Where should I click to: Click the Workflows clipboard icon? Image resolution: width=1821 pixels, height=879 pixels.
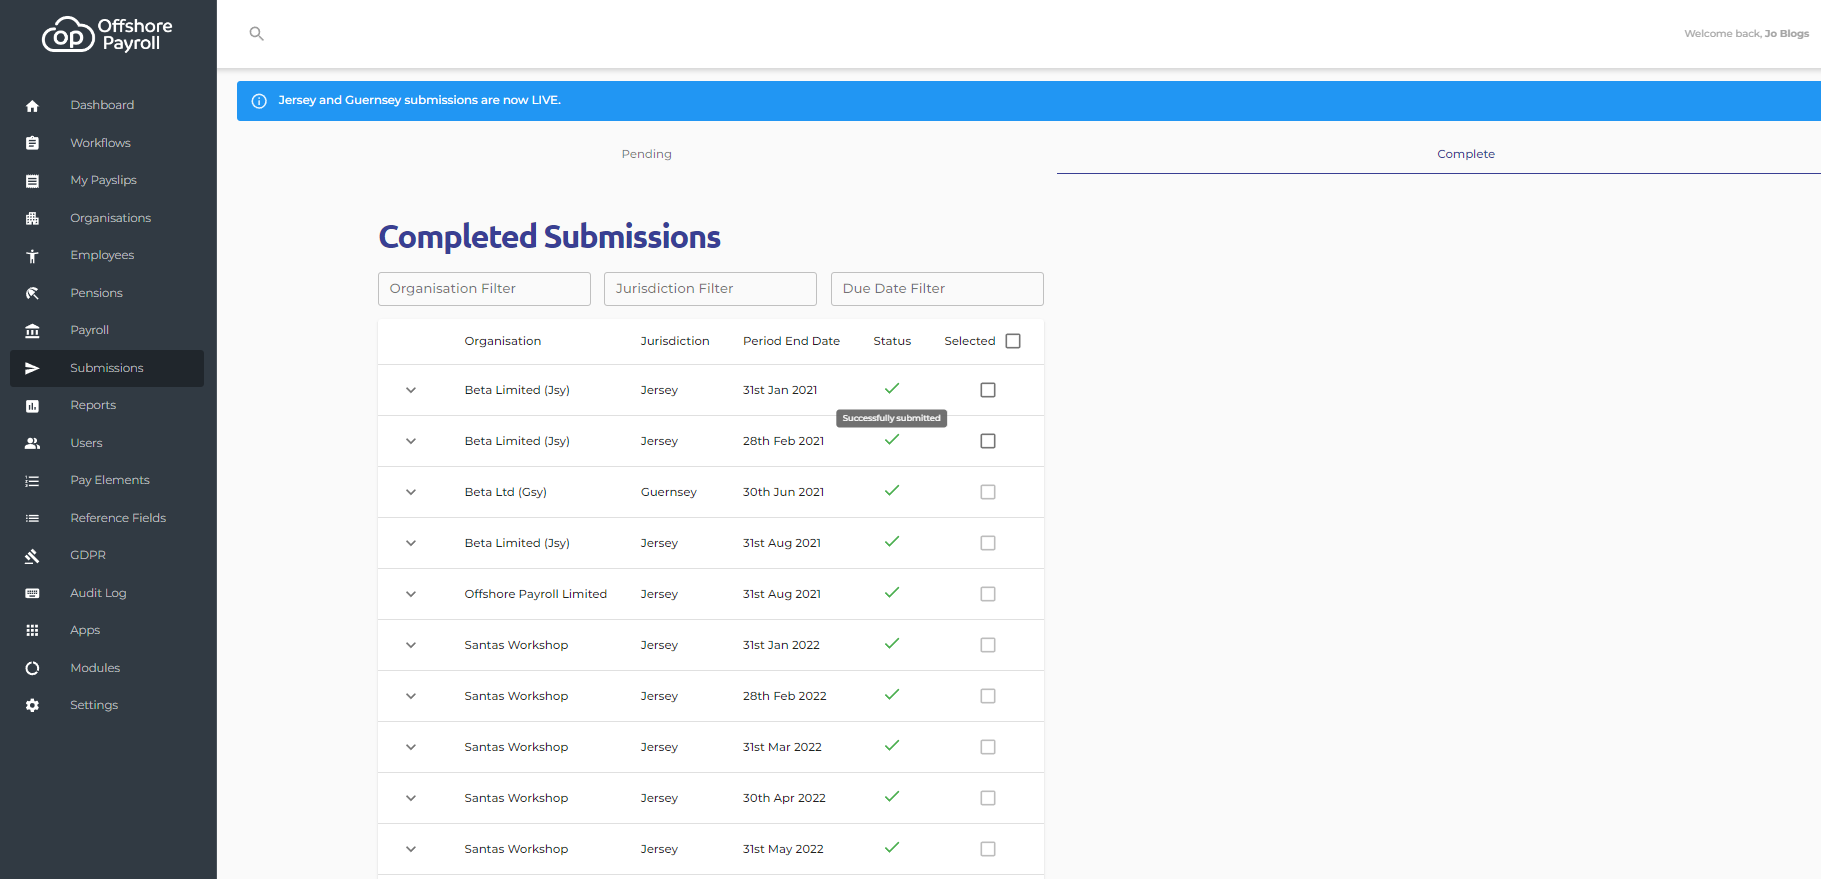pos(32,143)
